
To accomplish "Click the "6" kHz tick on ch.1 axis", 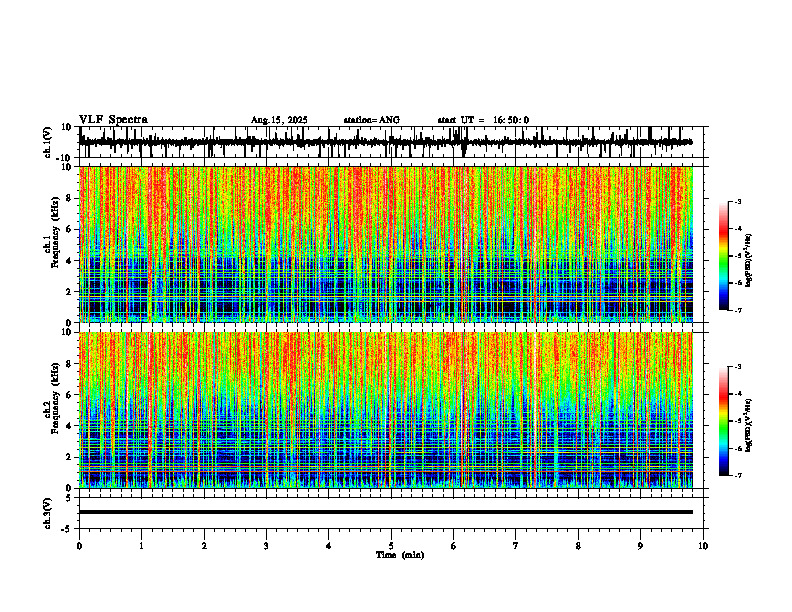I will click(x=71, y=229).
